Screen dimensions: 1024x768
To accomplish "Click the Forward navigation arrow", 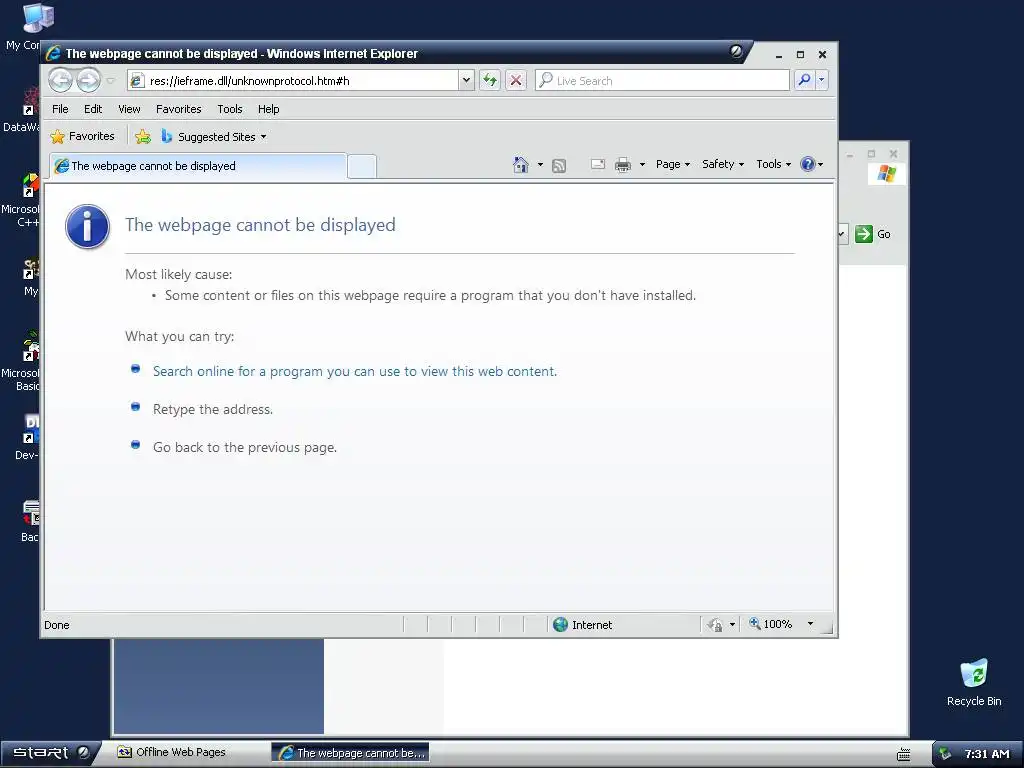I will (x=88, y=80).
